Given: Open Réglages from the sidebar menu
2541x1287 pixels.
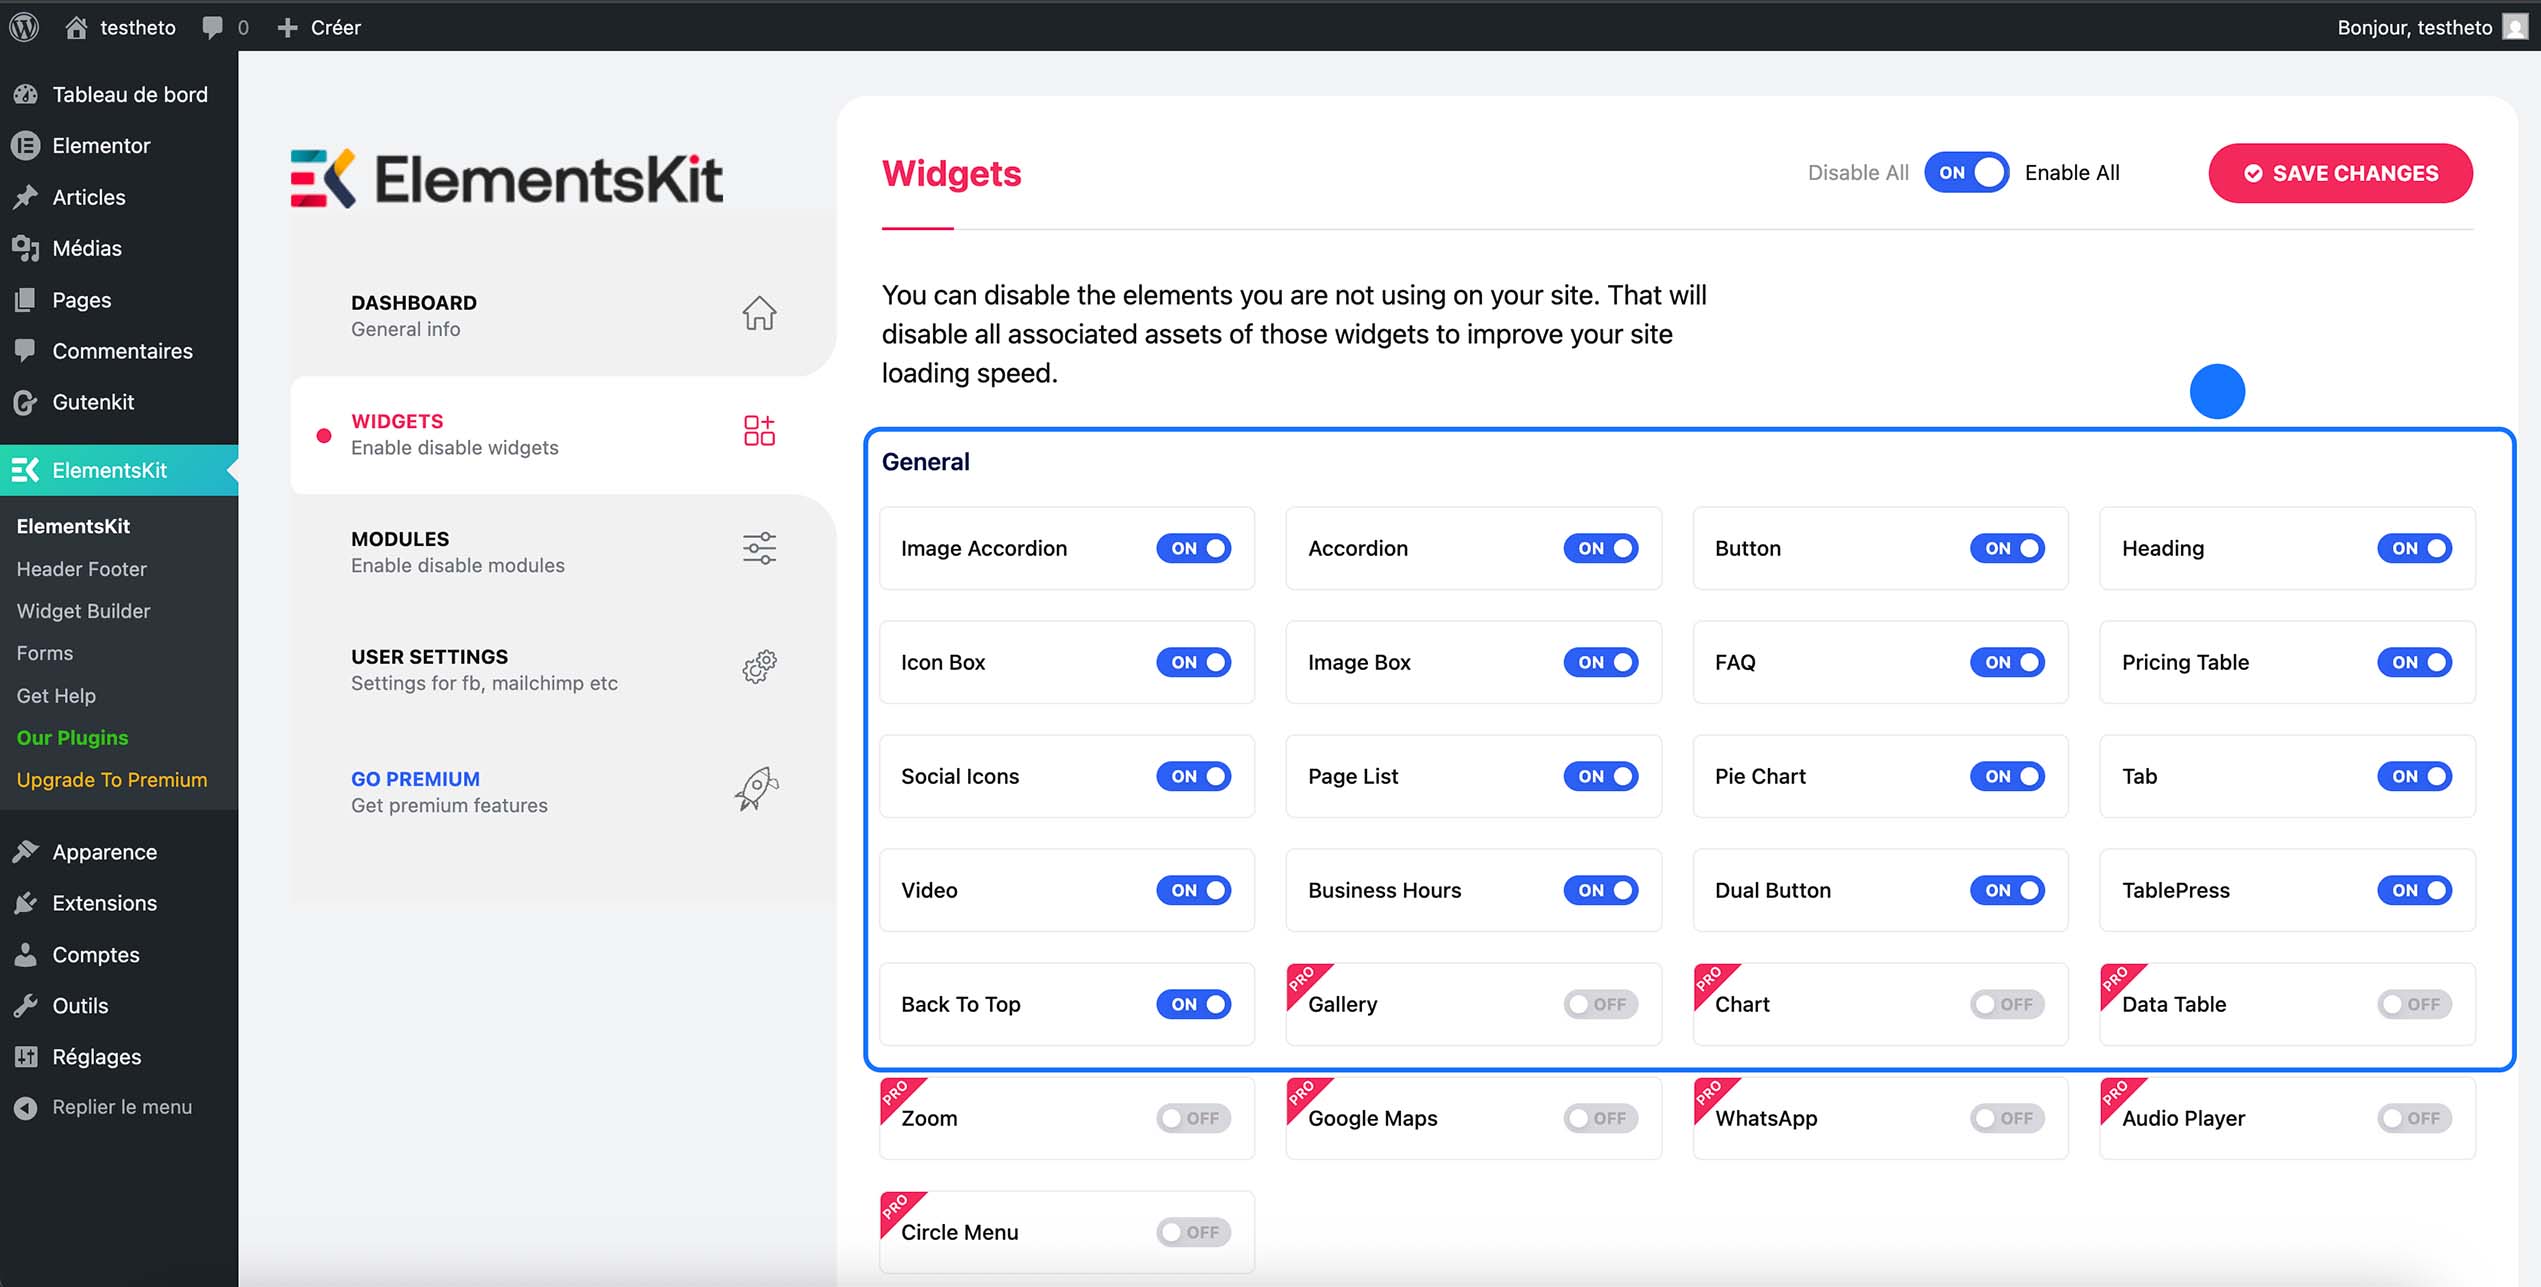Looking at the screenshot, I should [x=96, y=1056].
